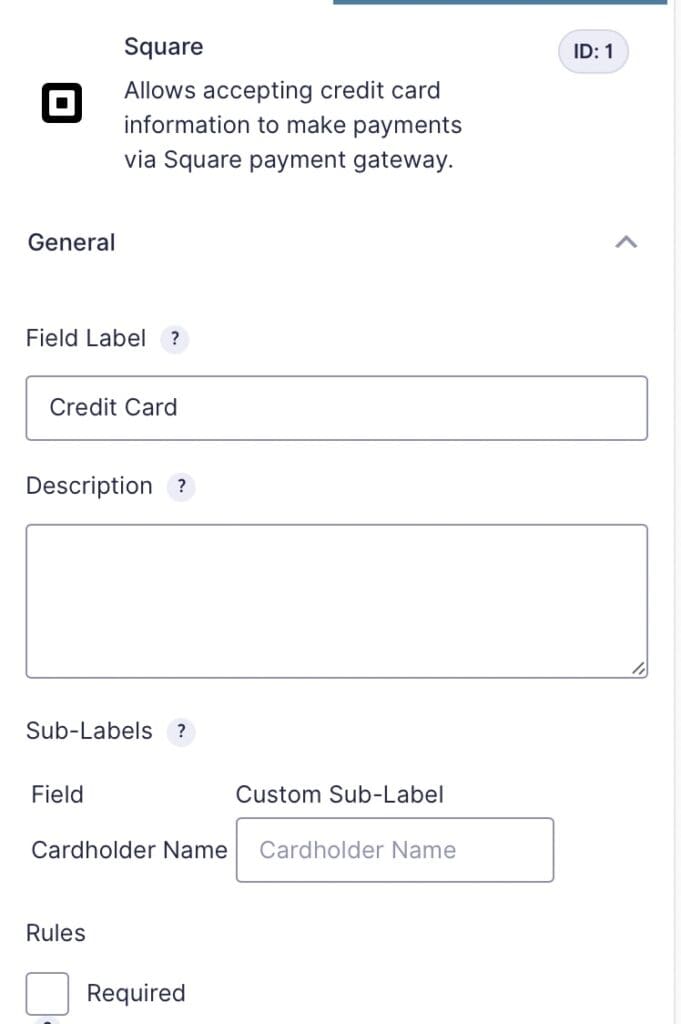Collapse the General section with the chevron
This screenshot has height=1024, width=681.
[x=626, y=242]
